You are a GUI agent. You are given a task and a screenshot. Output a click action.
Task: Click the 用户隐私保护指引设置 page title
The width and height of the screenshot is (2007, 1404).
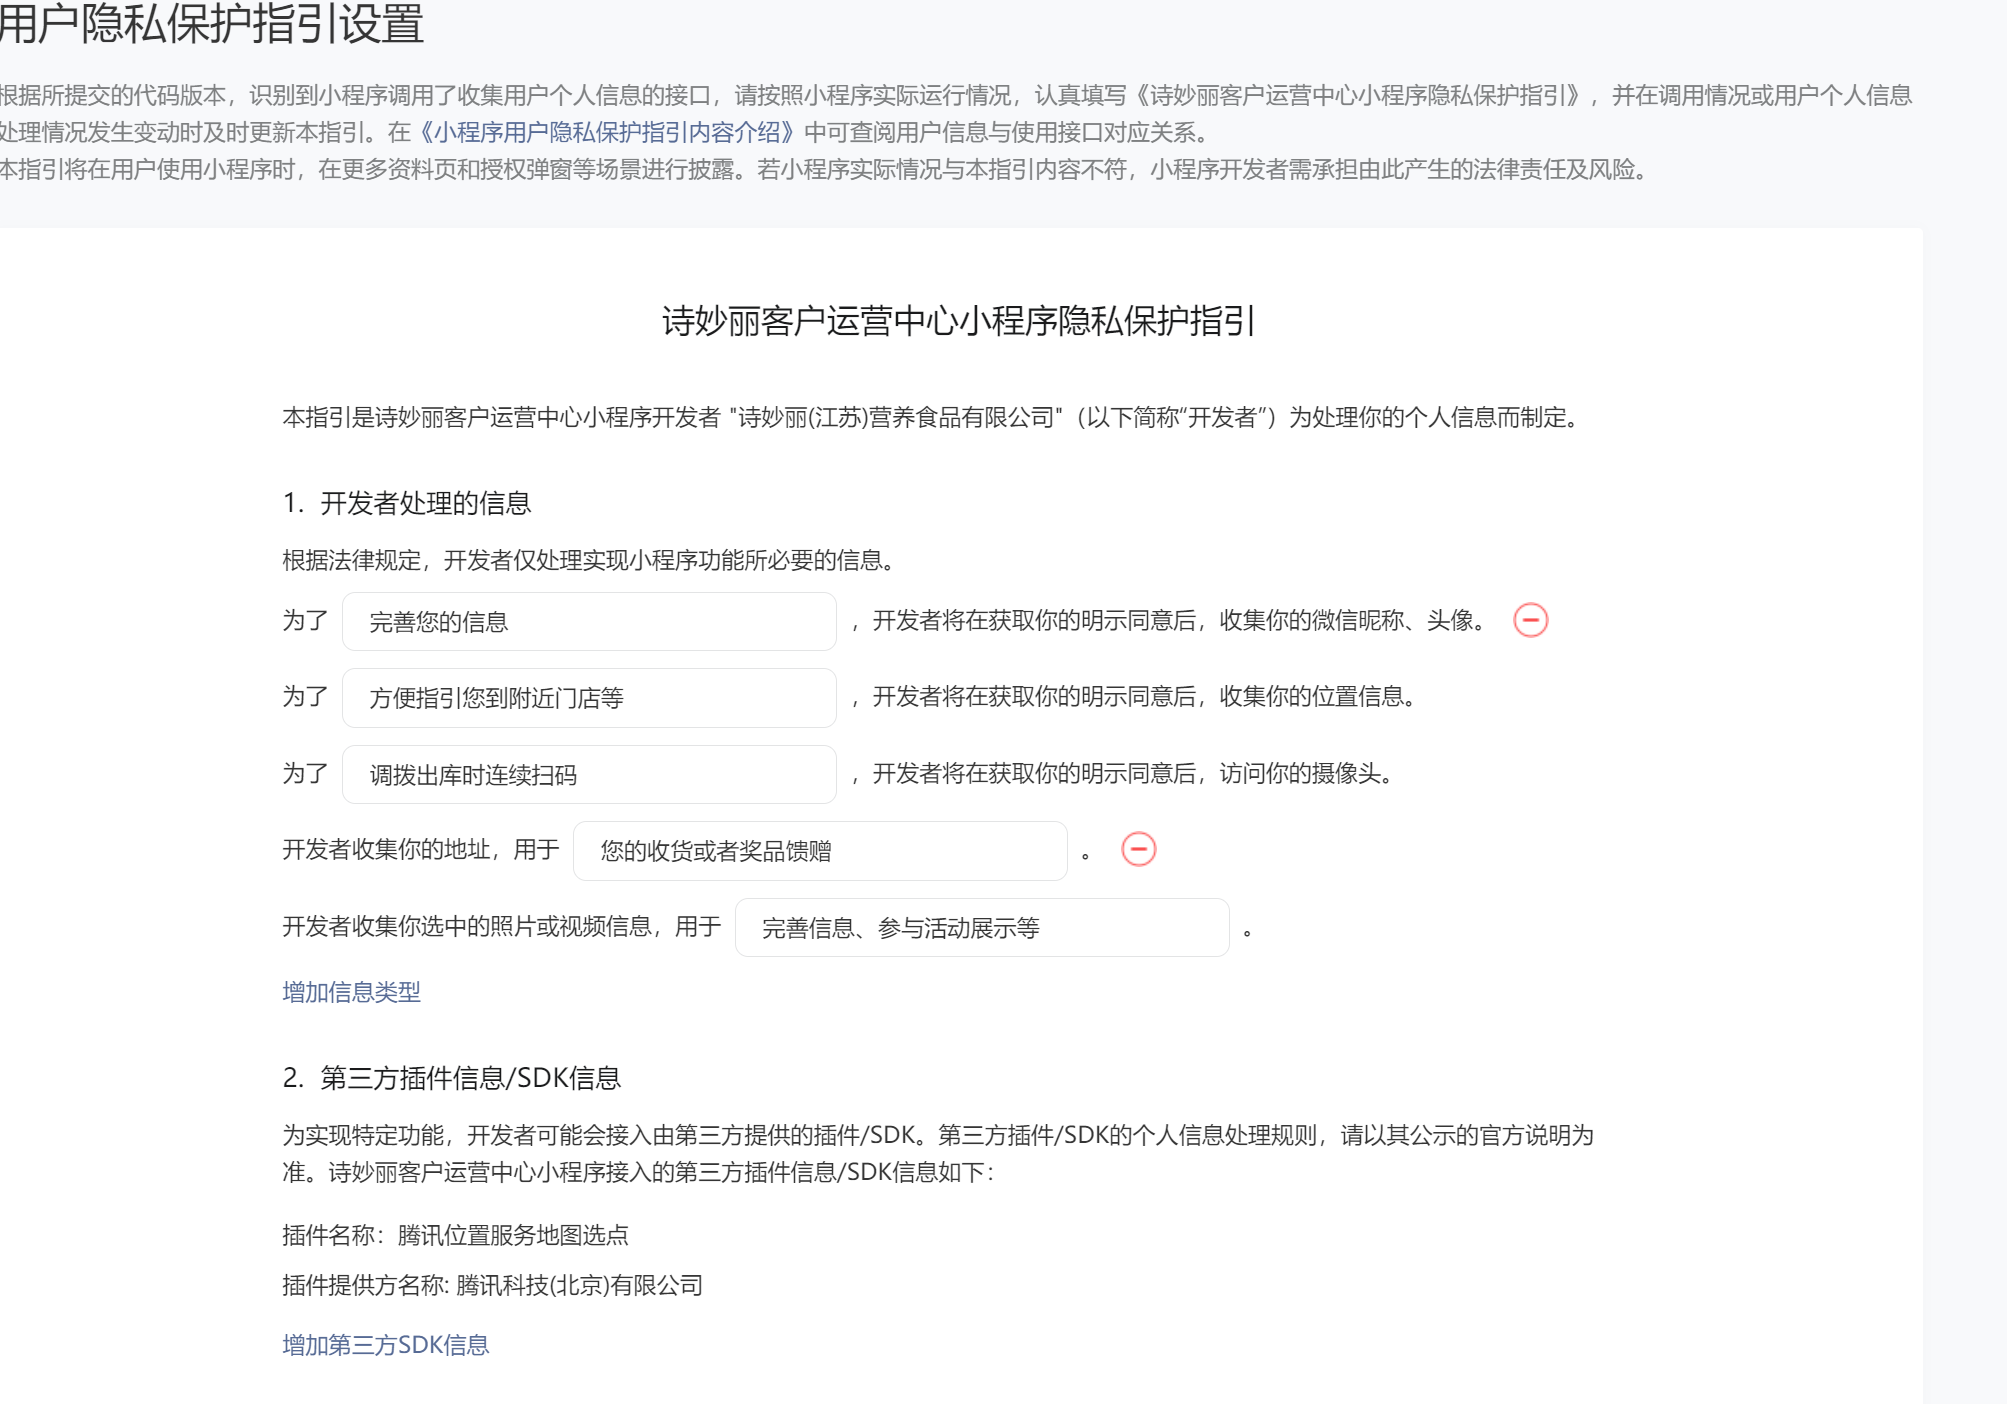tap(211, 24)
